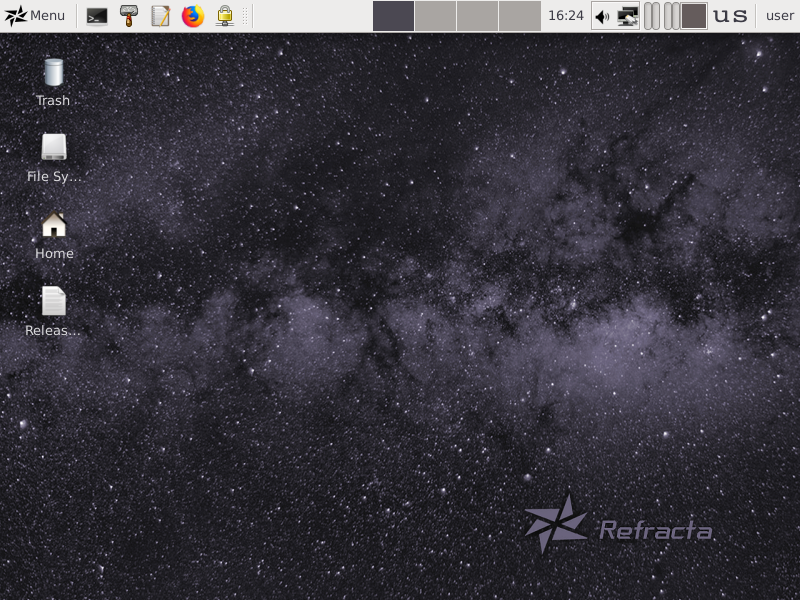The height and width of the screenshot is (600, 800).
Task: Open the 'user' session menu
Action: pos(780,16)
